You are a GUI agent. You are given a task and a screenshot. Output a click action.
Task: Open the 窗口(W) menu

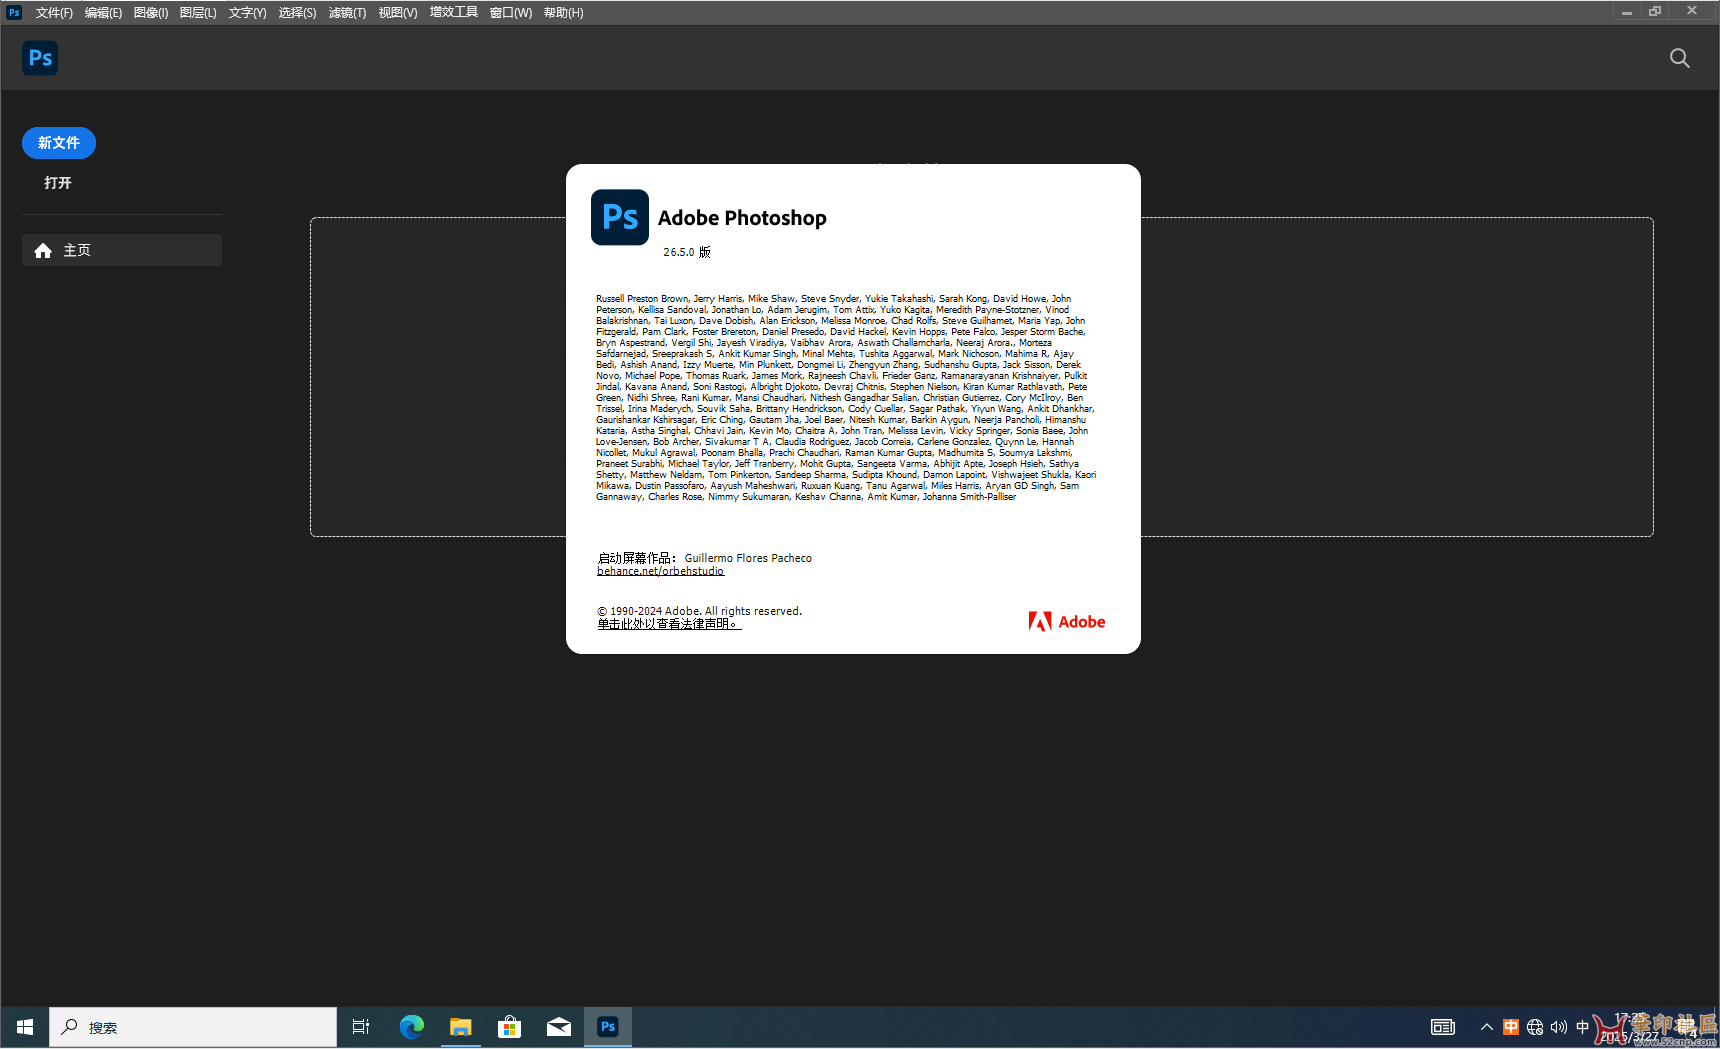pyautogui.click(x=511, y=13)
